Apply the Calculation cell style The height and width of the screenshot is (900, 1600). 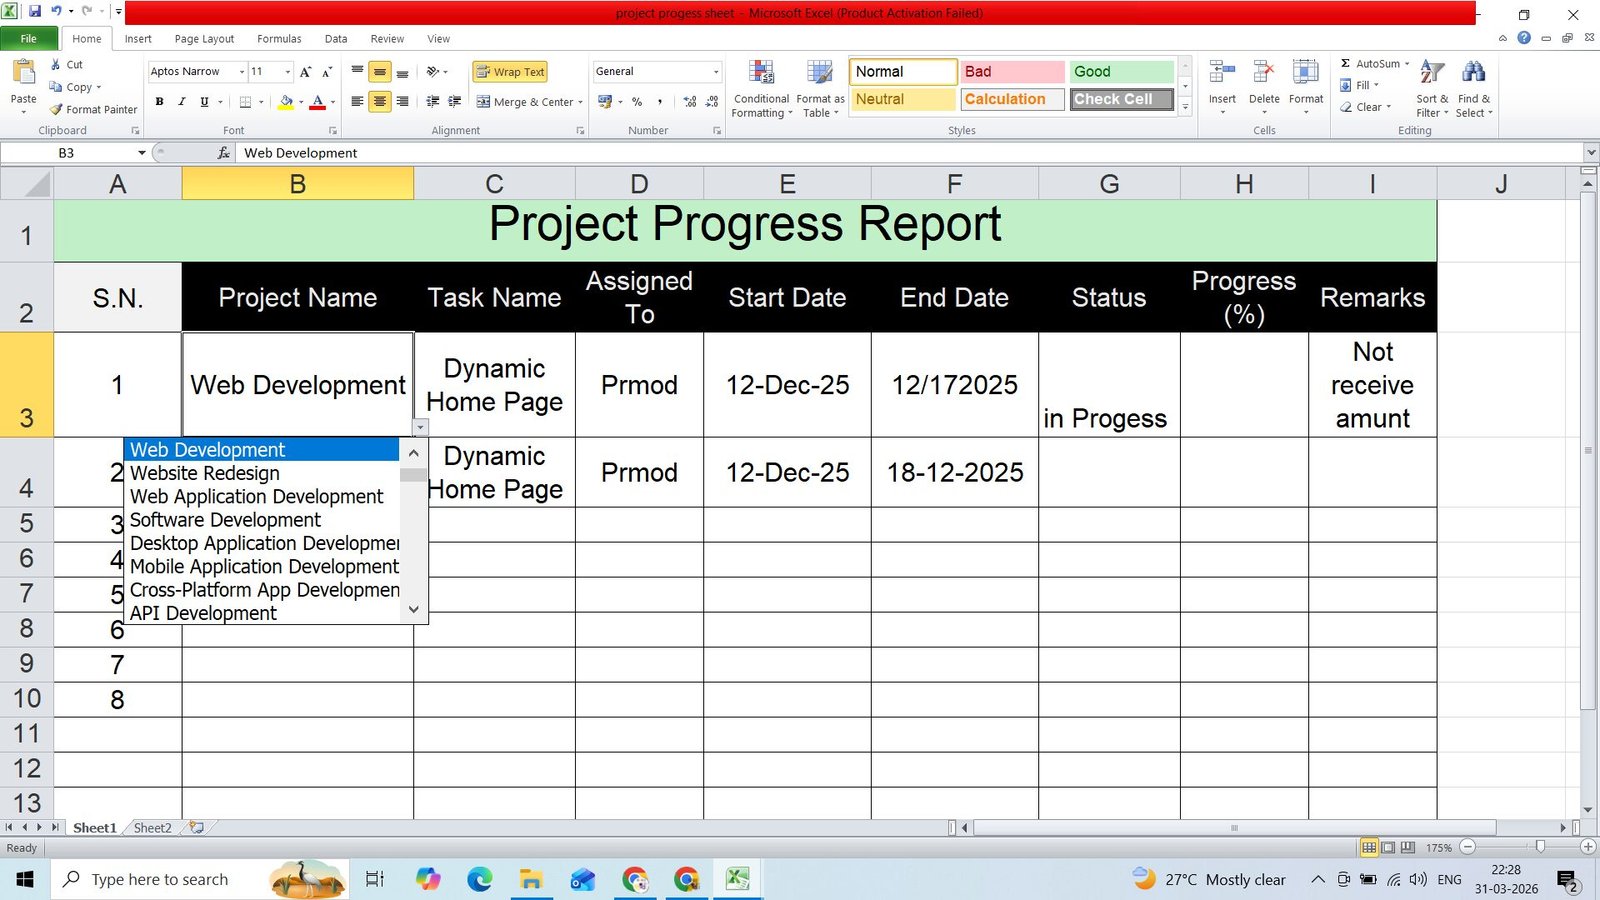(1011, 99)
